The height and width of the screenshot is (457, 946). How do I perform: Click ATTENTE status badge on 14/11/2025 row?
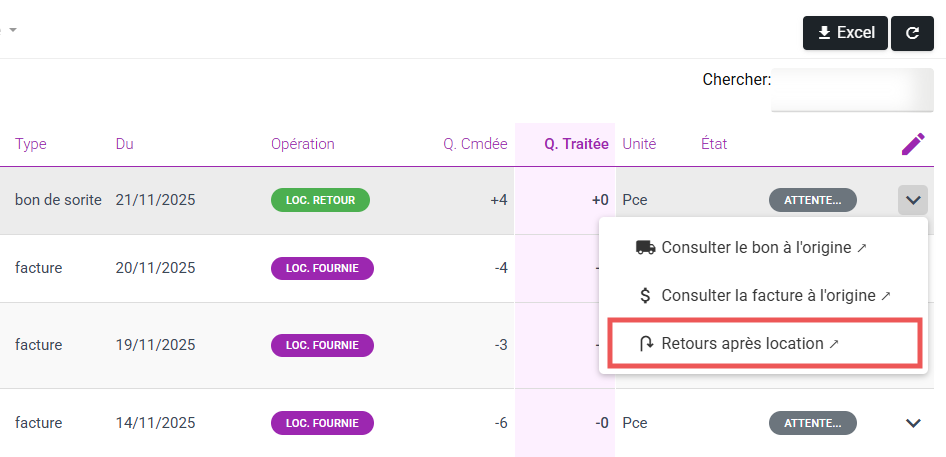pos(812,423)
